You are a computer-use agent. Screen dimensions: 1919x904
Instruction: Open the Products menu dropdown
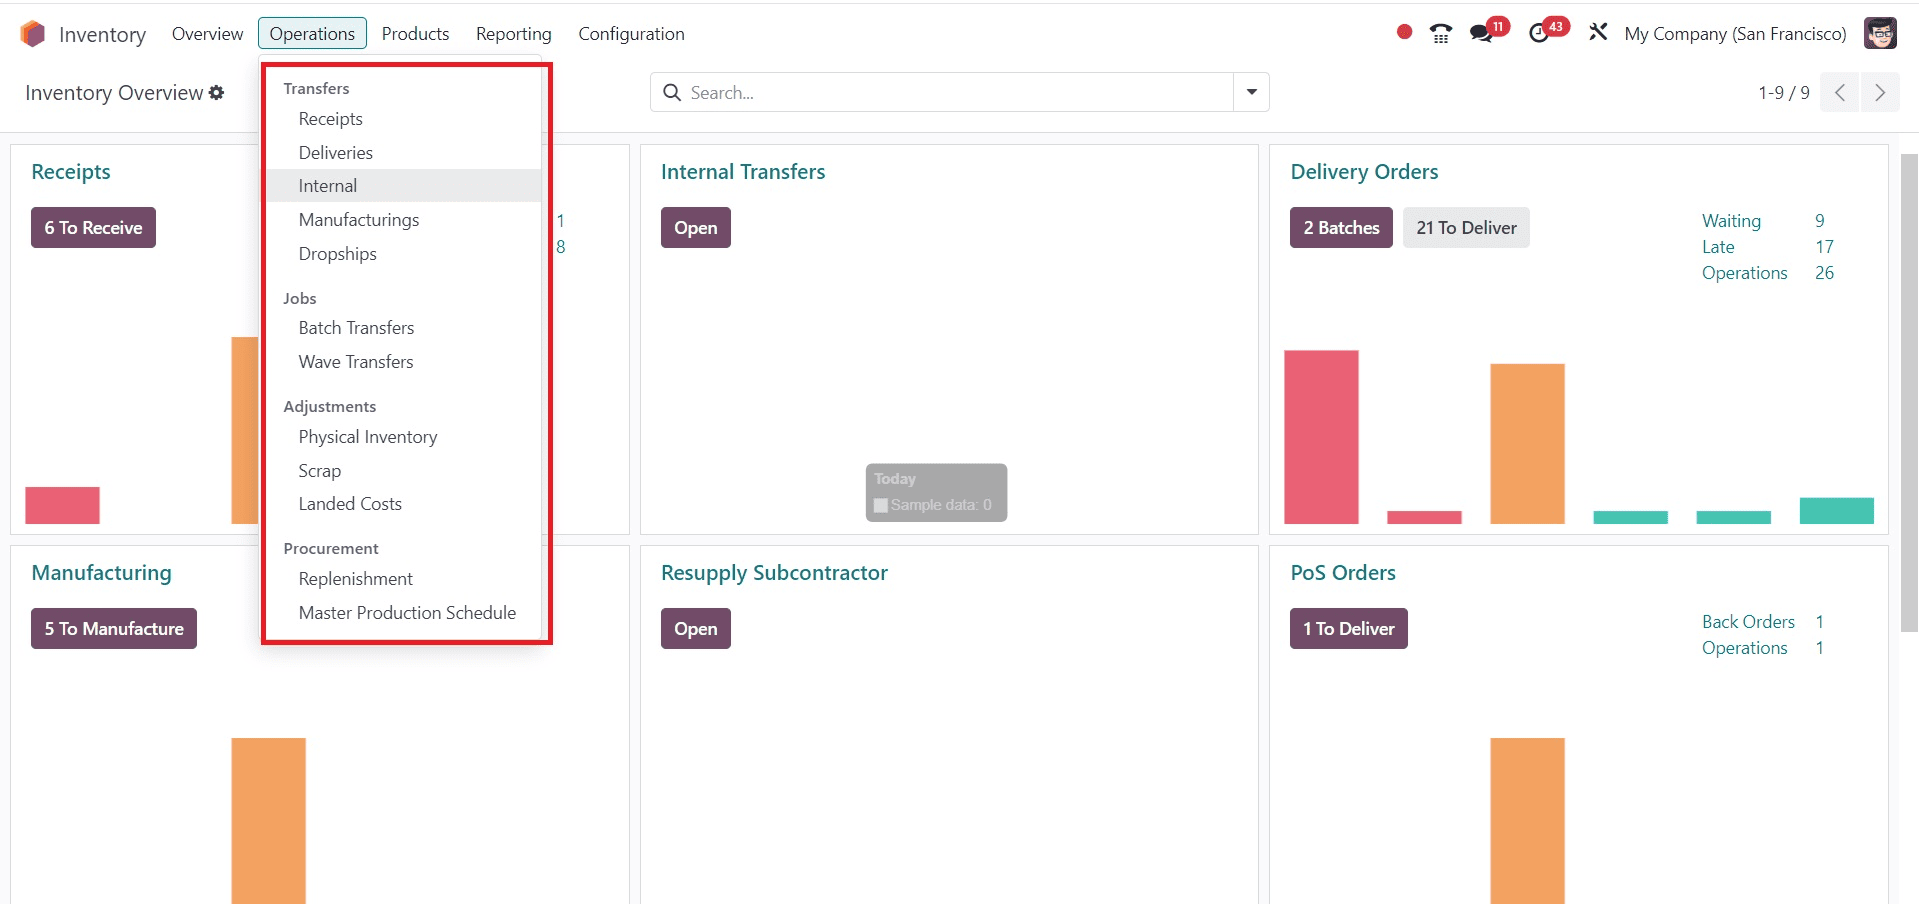click(x=415, y=34)
